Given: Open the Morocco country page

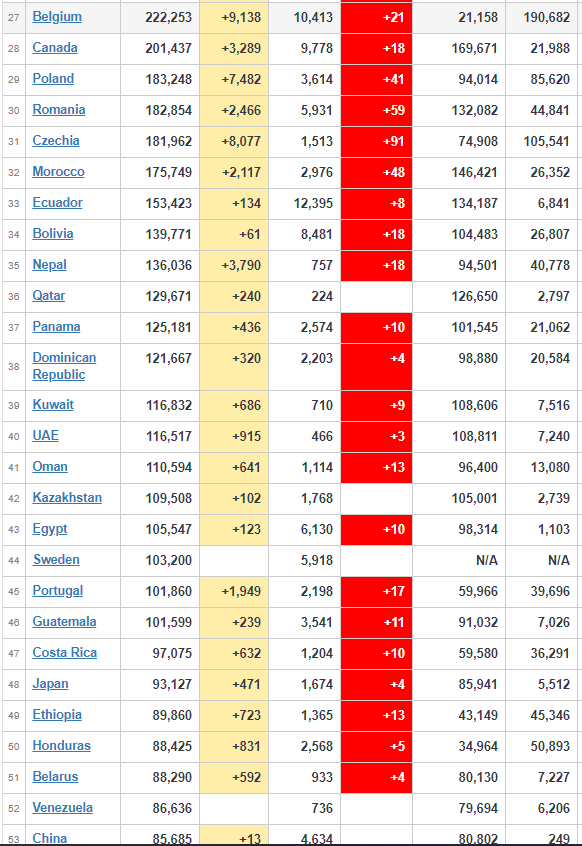Looking at the screenshot, I should [x=58, y=172].
